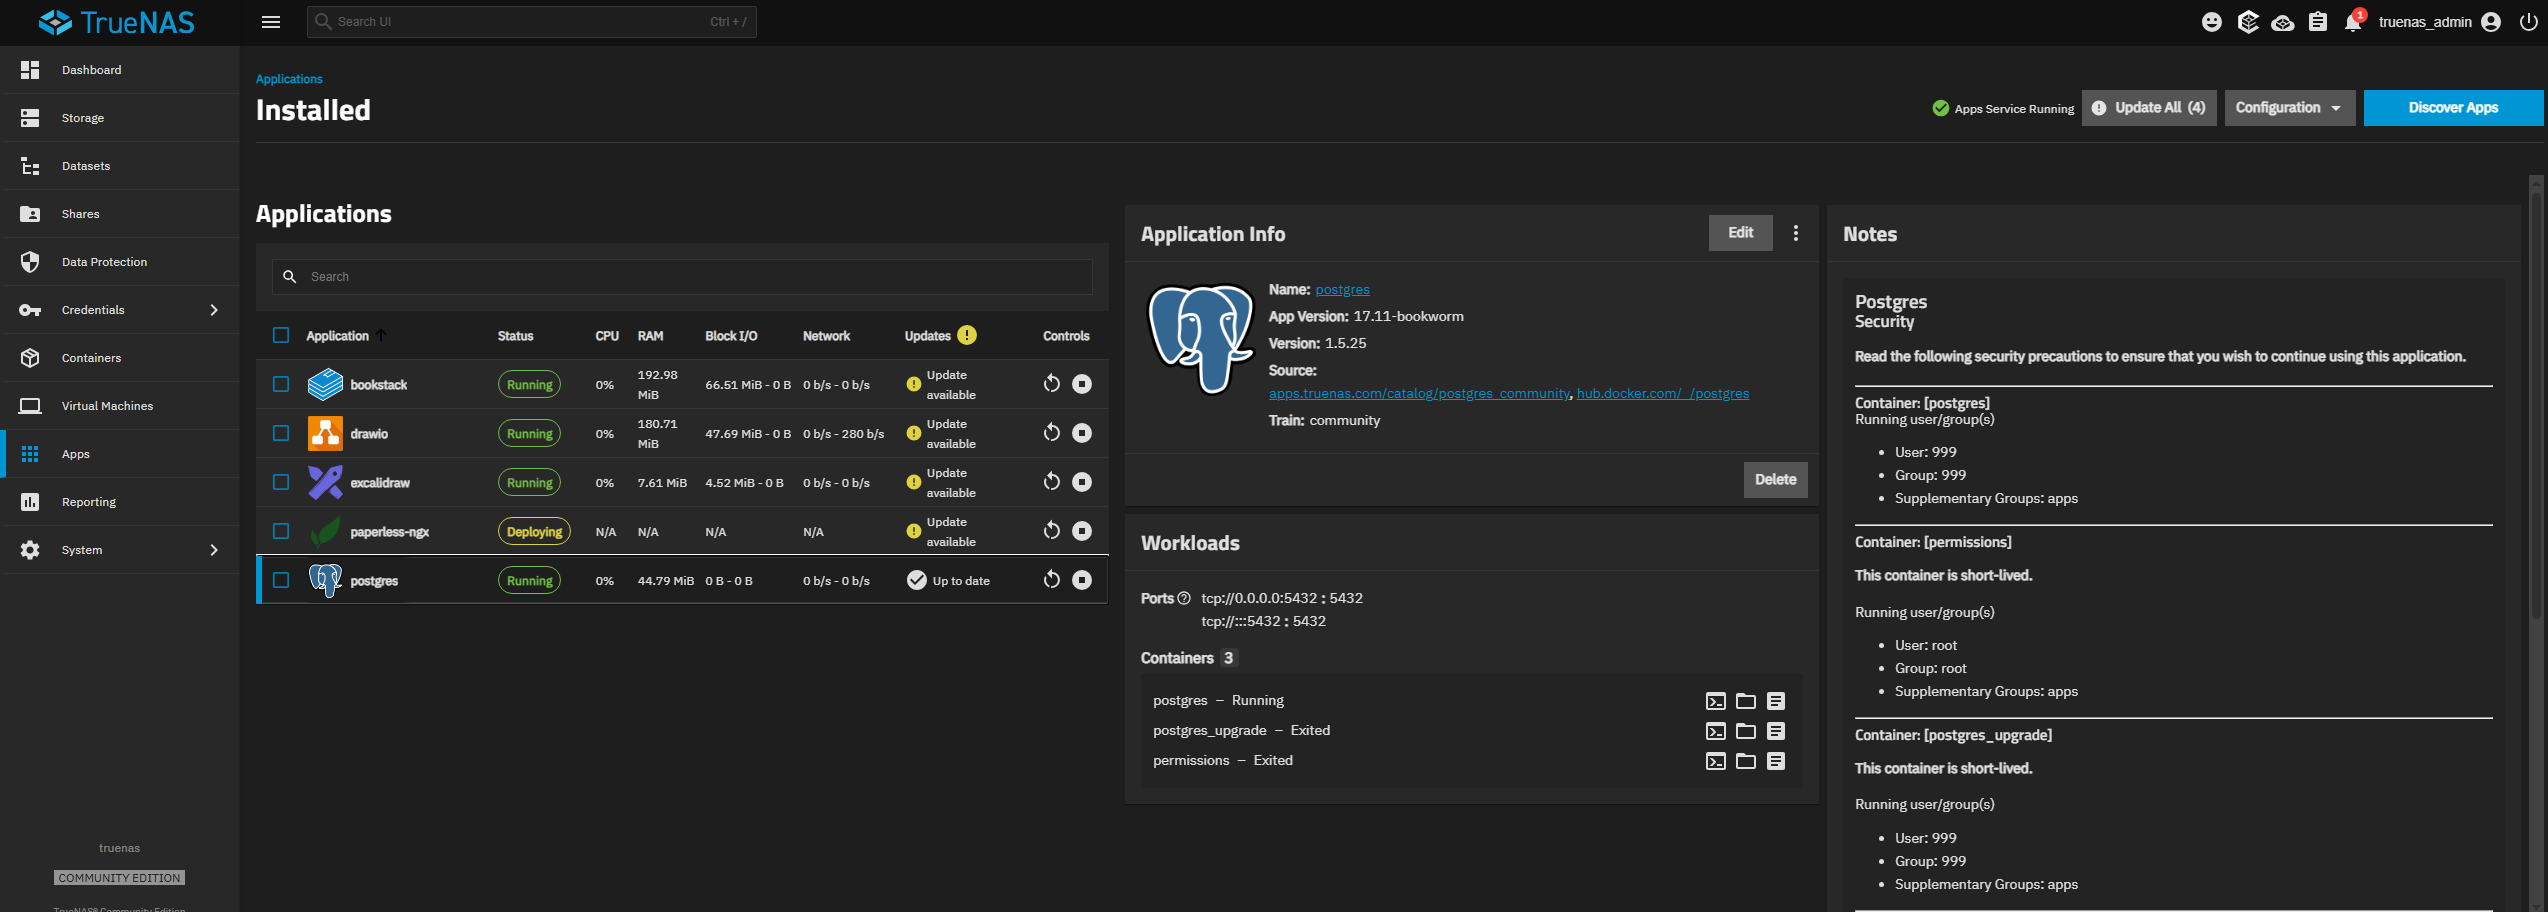Toggle the select-all applications checkbox
2548x912 pixels.
281,336
